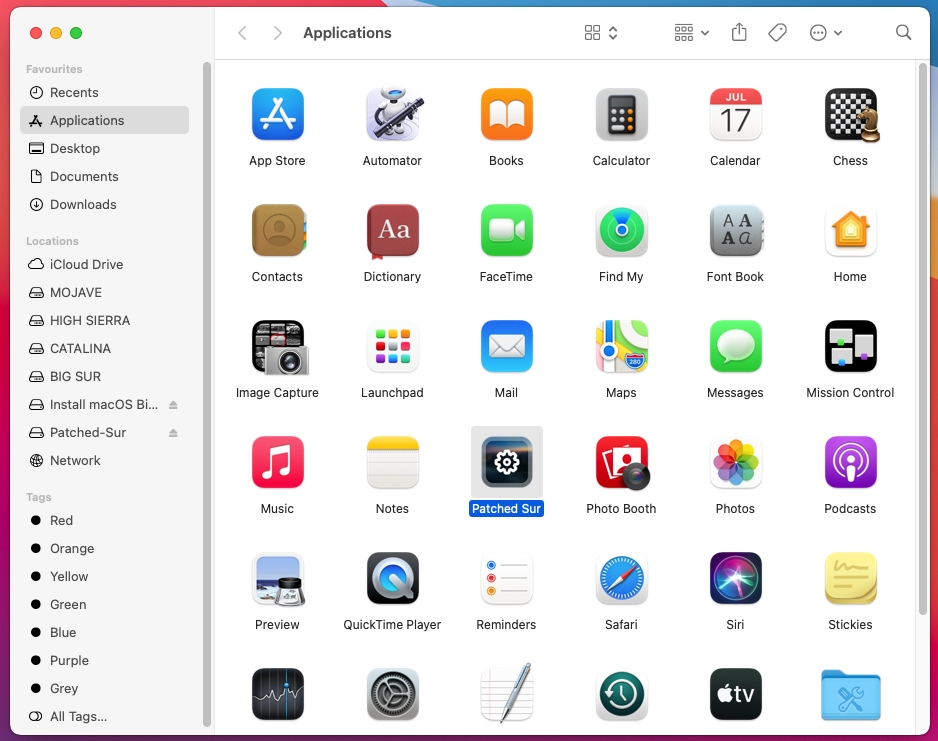Viewport: 938px width, 741px height.
Task: Open the HIGH SIERRA volume
Action: (x=105, y=321)
